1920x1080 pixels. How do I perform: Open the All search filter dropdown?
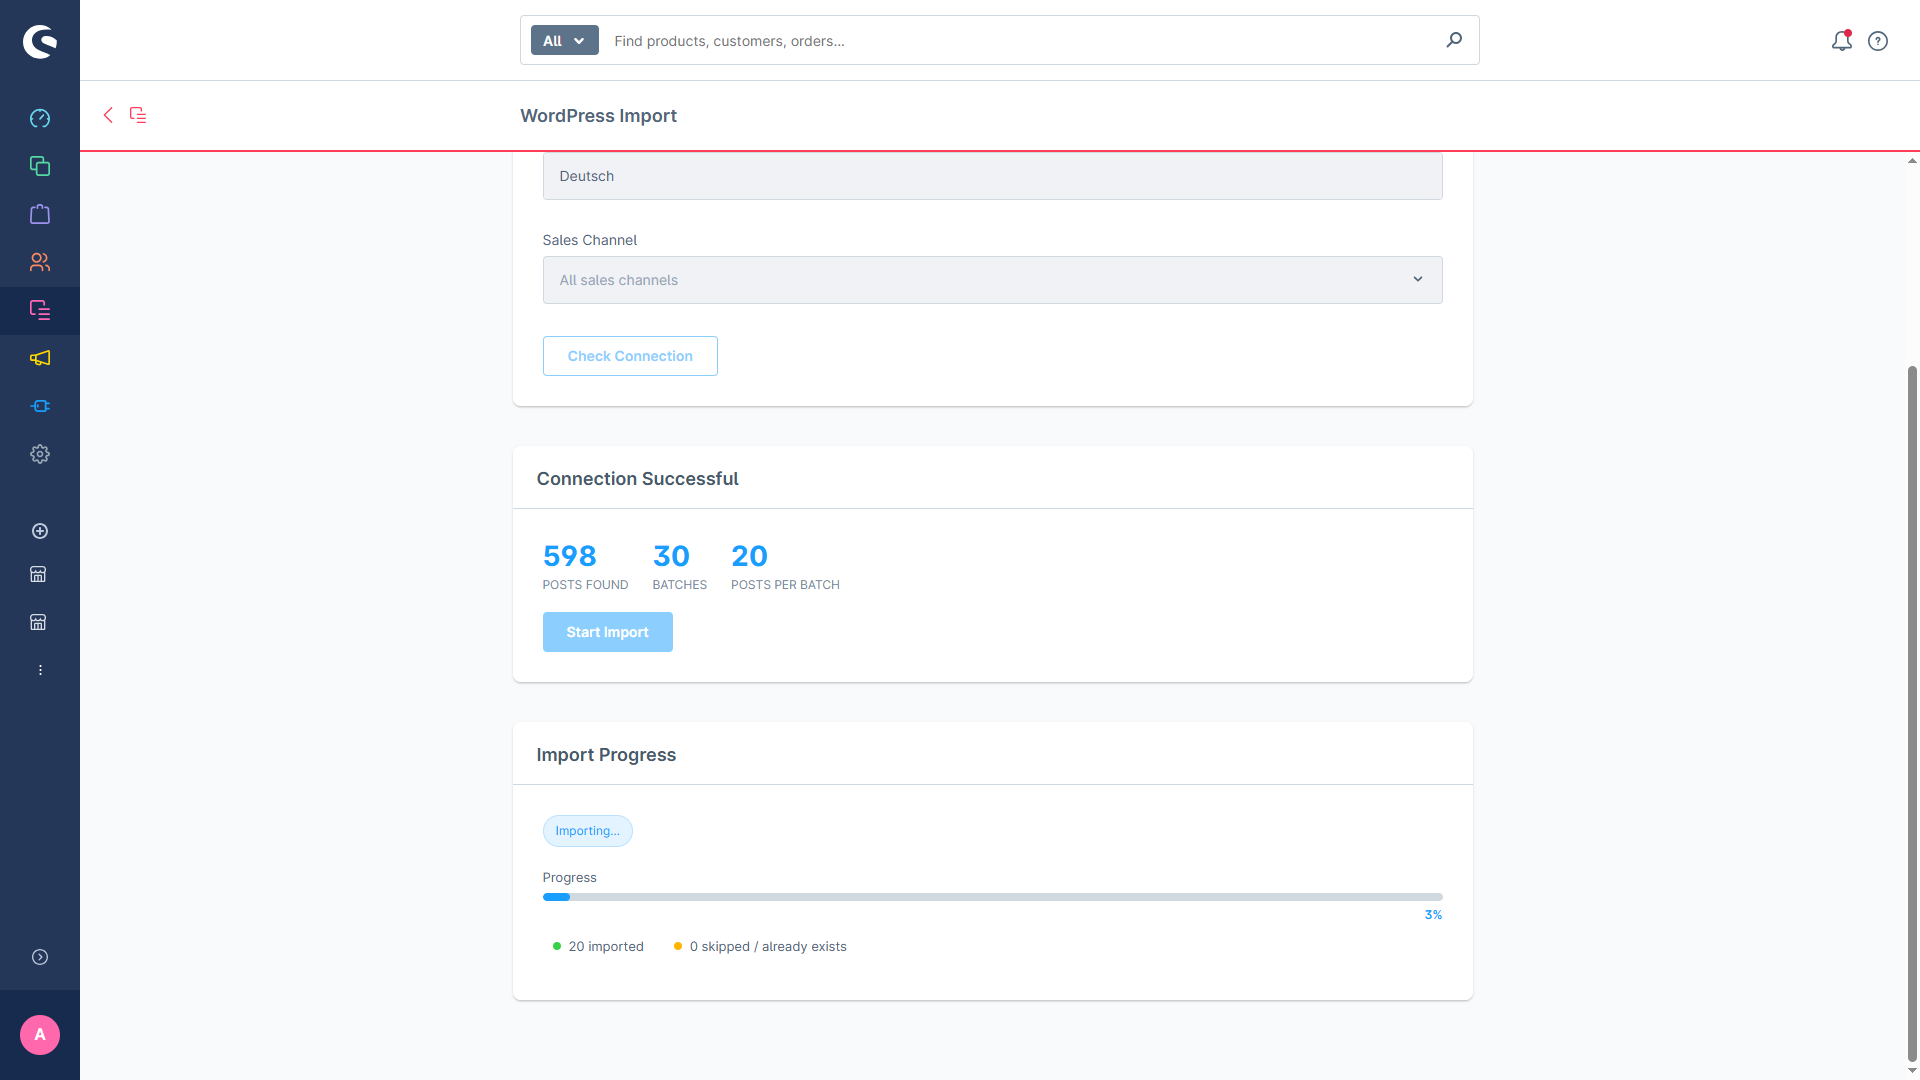tap(565, 40)
